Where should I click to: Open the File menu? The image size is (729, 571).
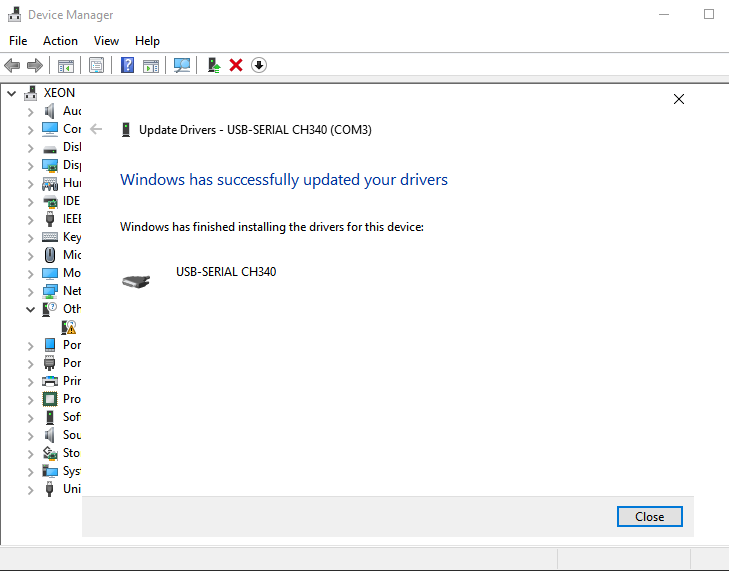click(18, 41)
